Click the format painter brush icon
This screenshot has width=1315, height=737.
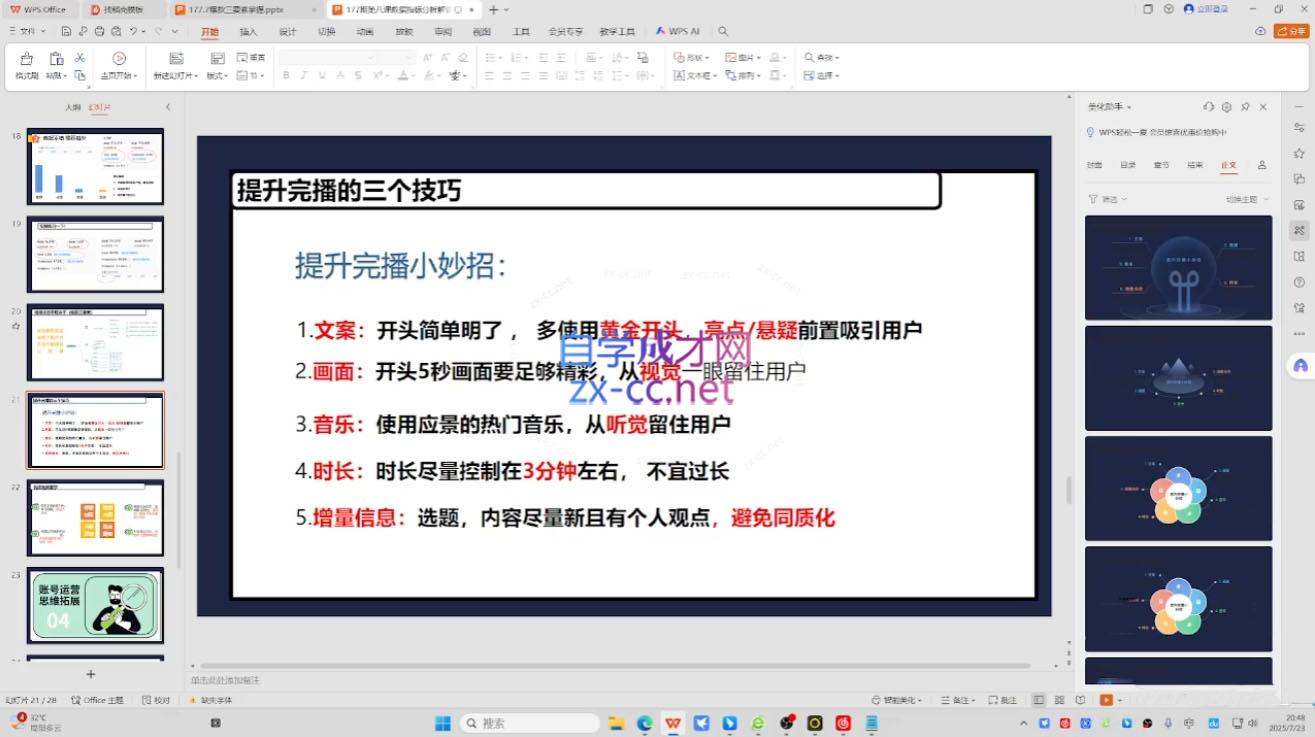coord(26,60)
